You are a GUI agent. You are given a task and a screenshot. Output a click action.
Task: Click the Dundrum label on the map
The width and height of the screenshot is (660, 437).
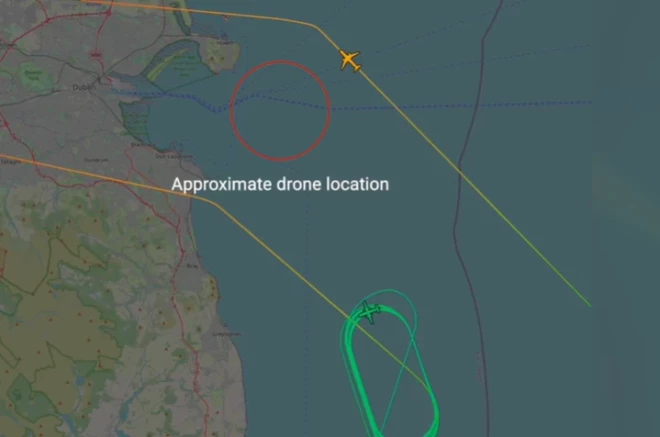tap(96, 160)
